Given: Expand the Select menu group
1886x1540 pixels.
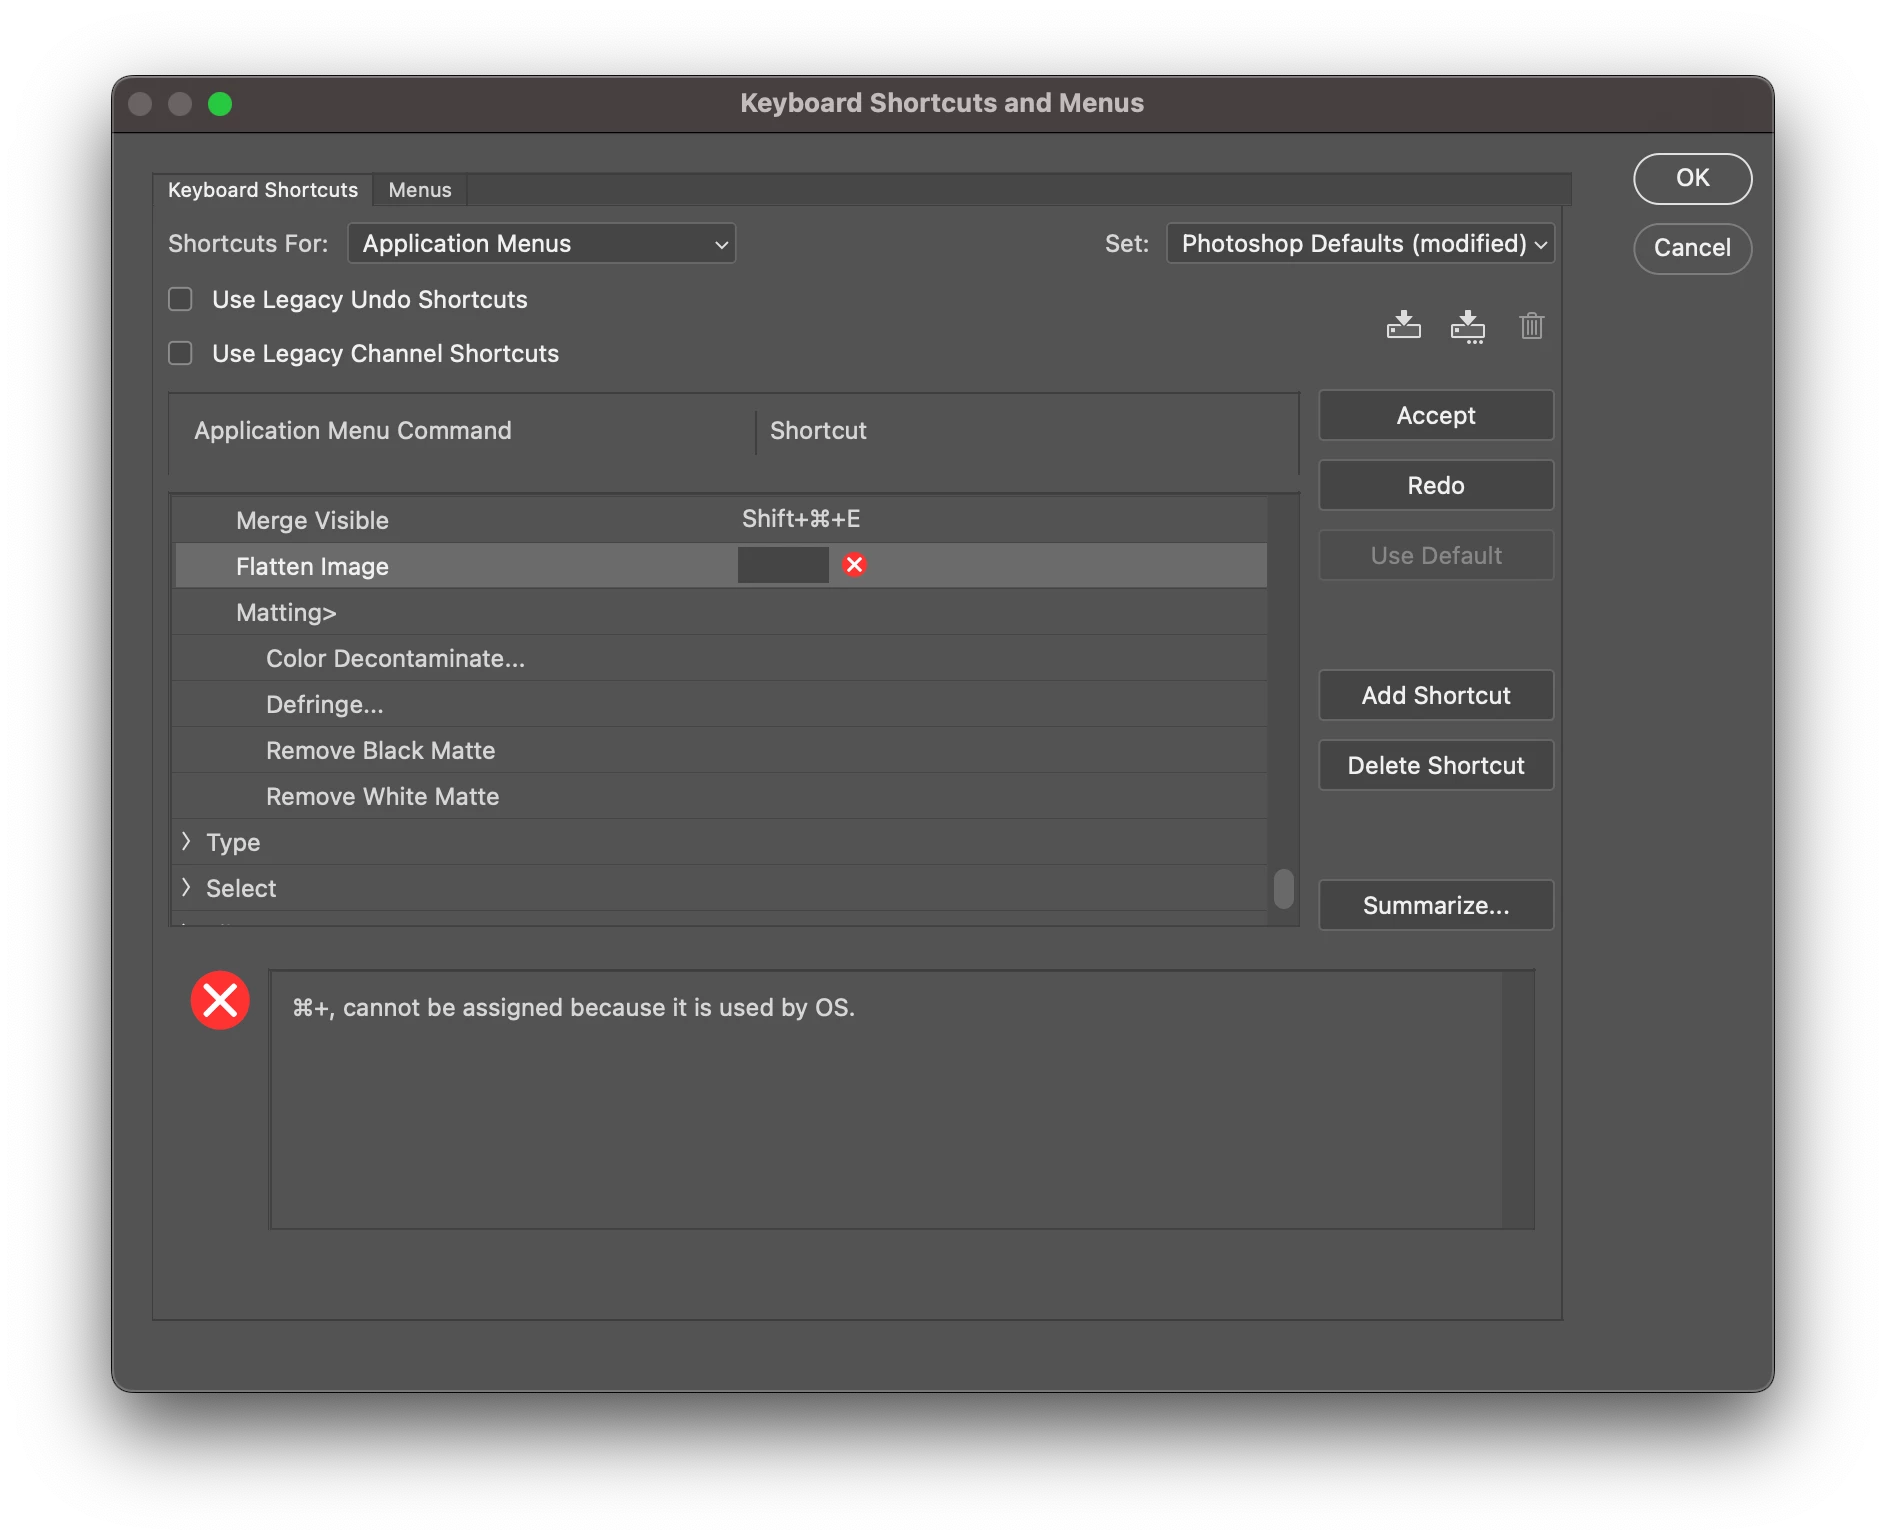Looking at the screenshot, I should coord(186,888).
